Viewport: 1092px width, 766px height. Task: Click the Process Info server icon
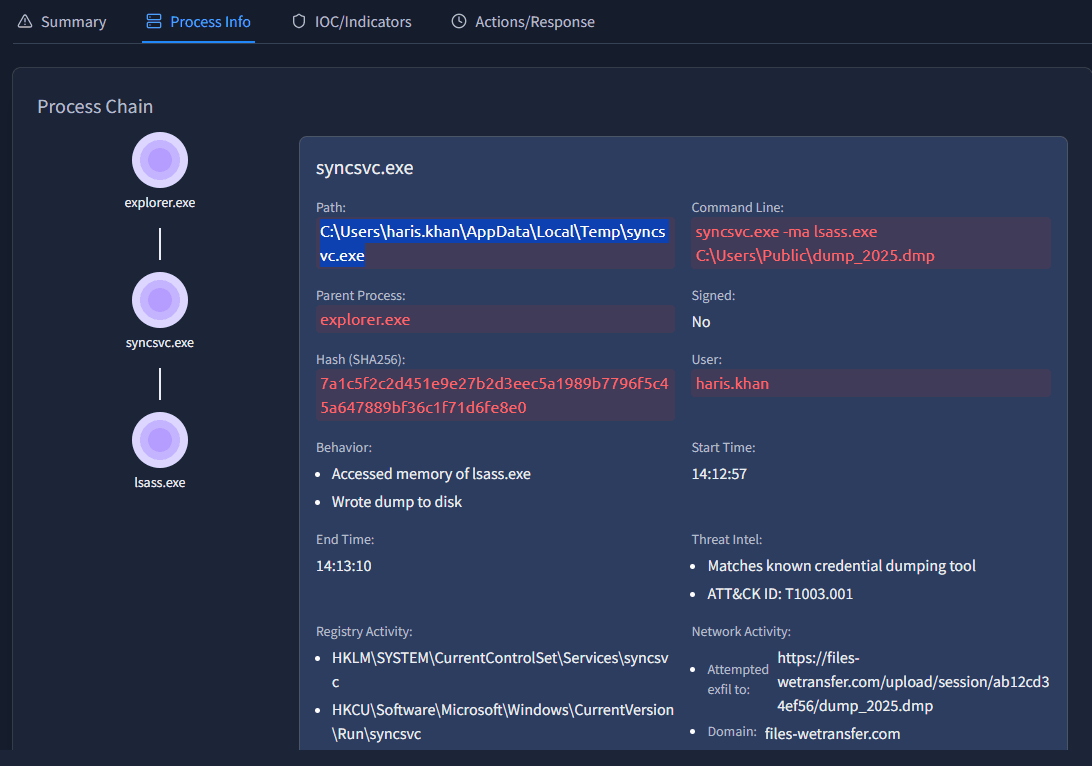153,21
